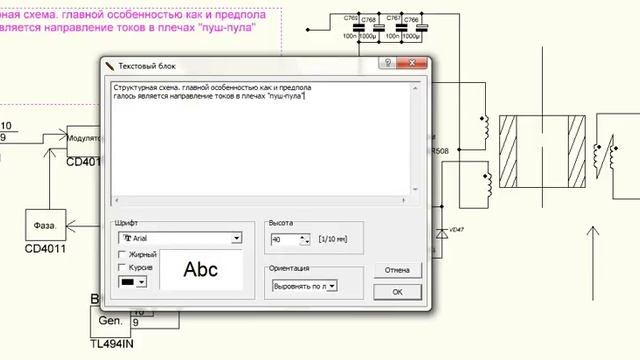Enable the Курсив italic checkbox
The height and width of the screenshot is (360, 640).
pos(121,267)
